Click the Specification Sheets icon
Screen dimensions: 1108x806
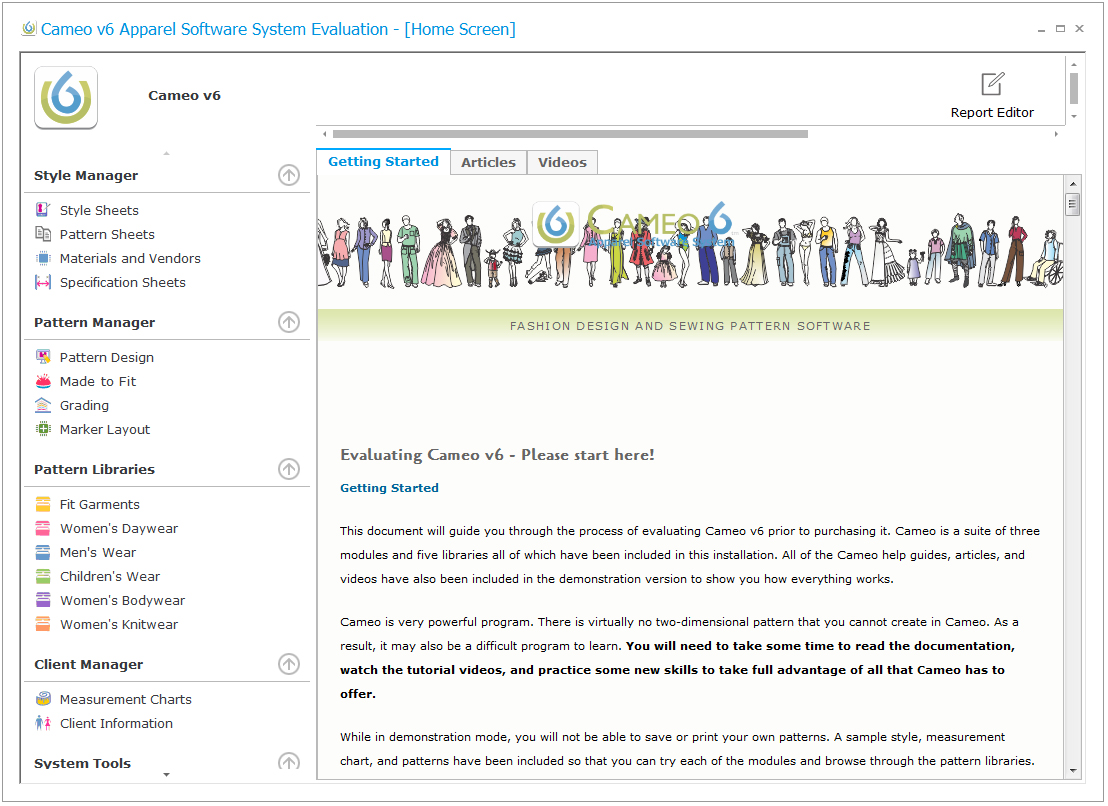[x=43, y=282]
